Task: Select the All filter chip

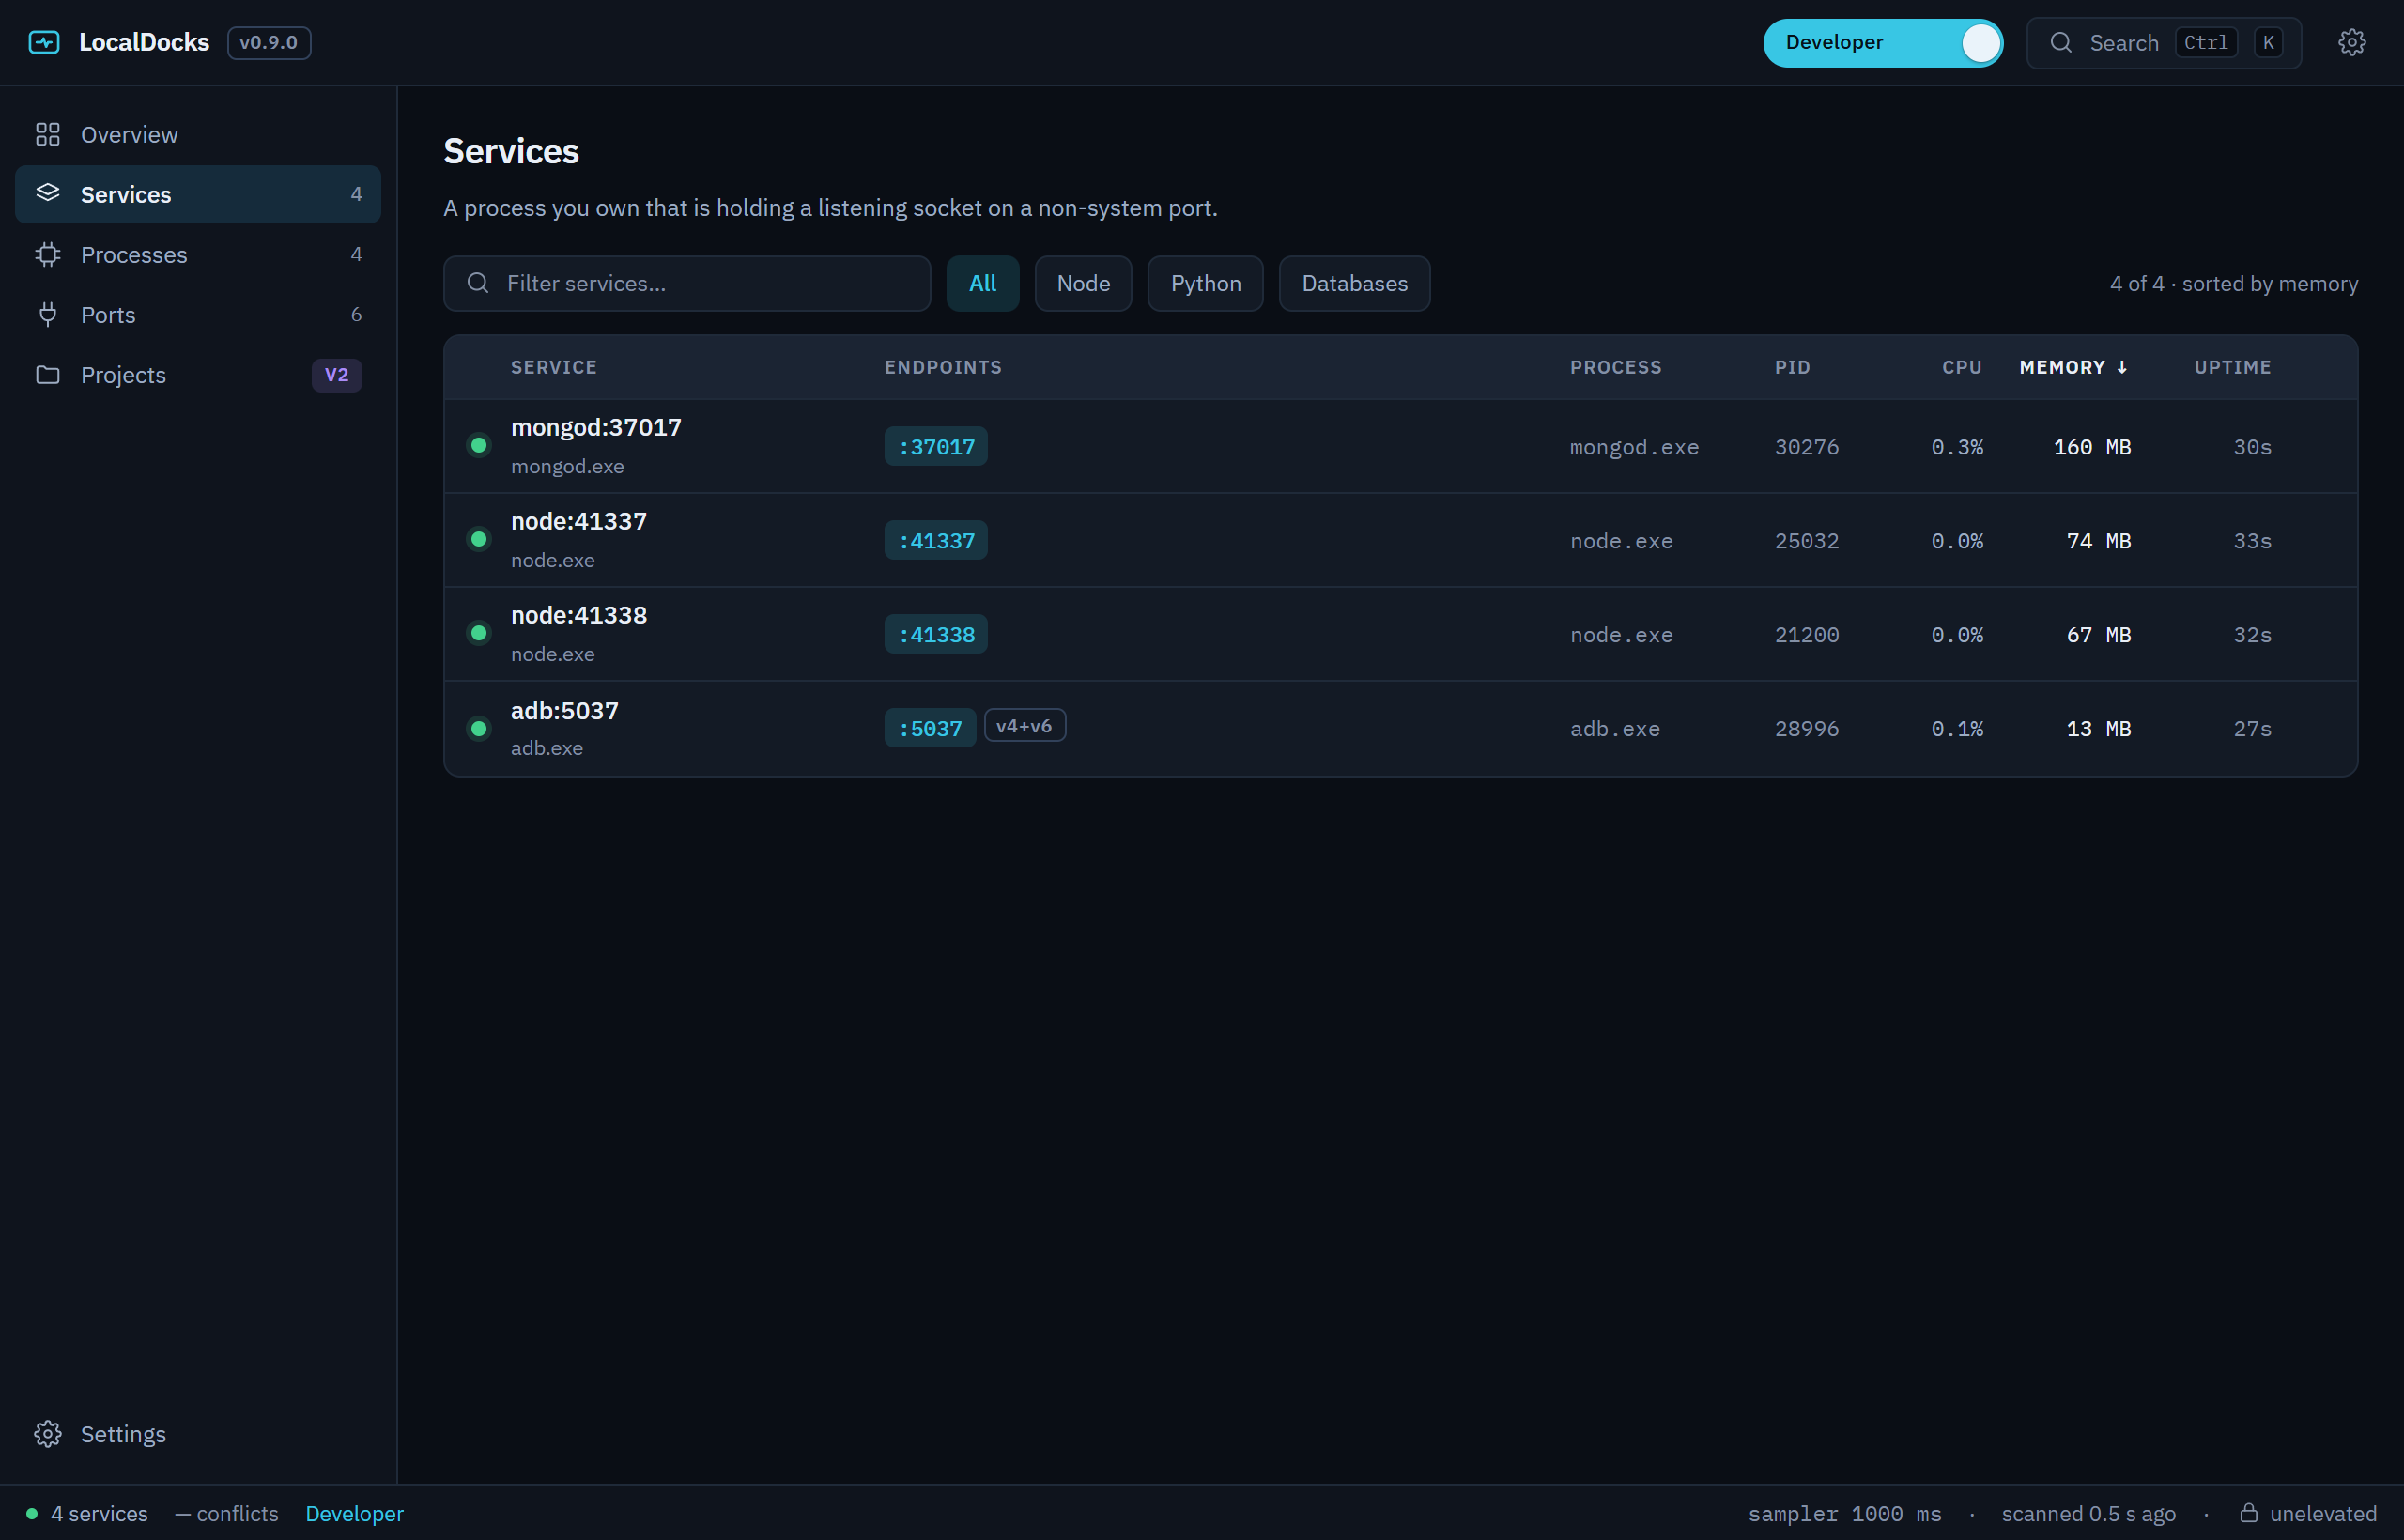Action: point(982,283)
